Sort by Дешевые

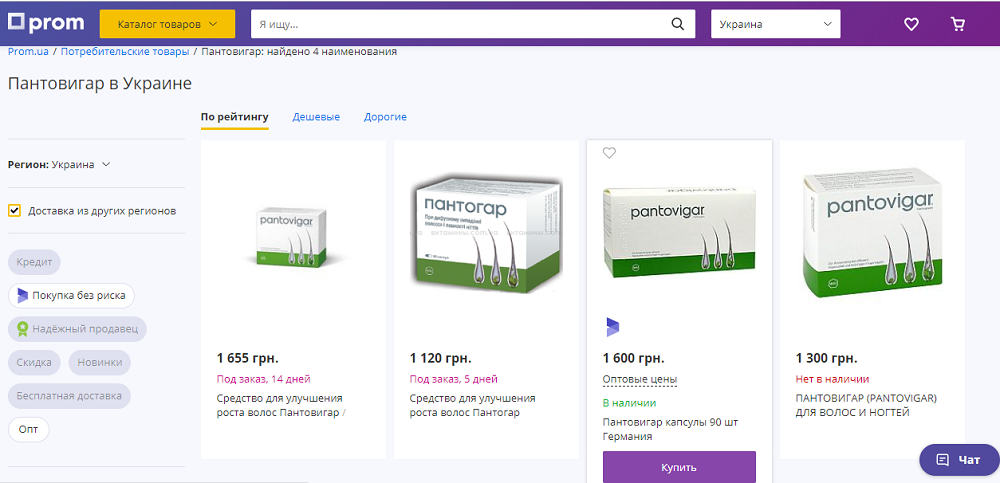pos(316,117)
